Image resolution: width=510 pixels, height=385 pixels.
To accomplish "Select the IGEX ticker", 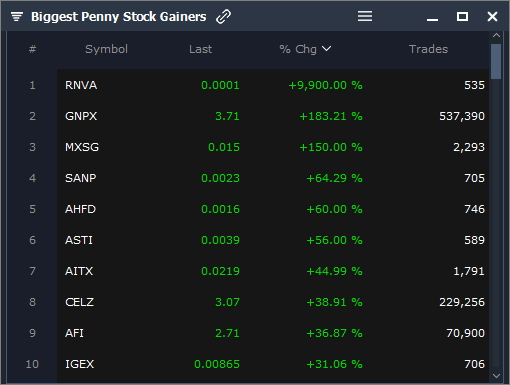I will [79, 364].
